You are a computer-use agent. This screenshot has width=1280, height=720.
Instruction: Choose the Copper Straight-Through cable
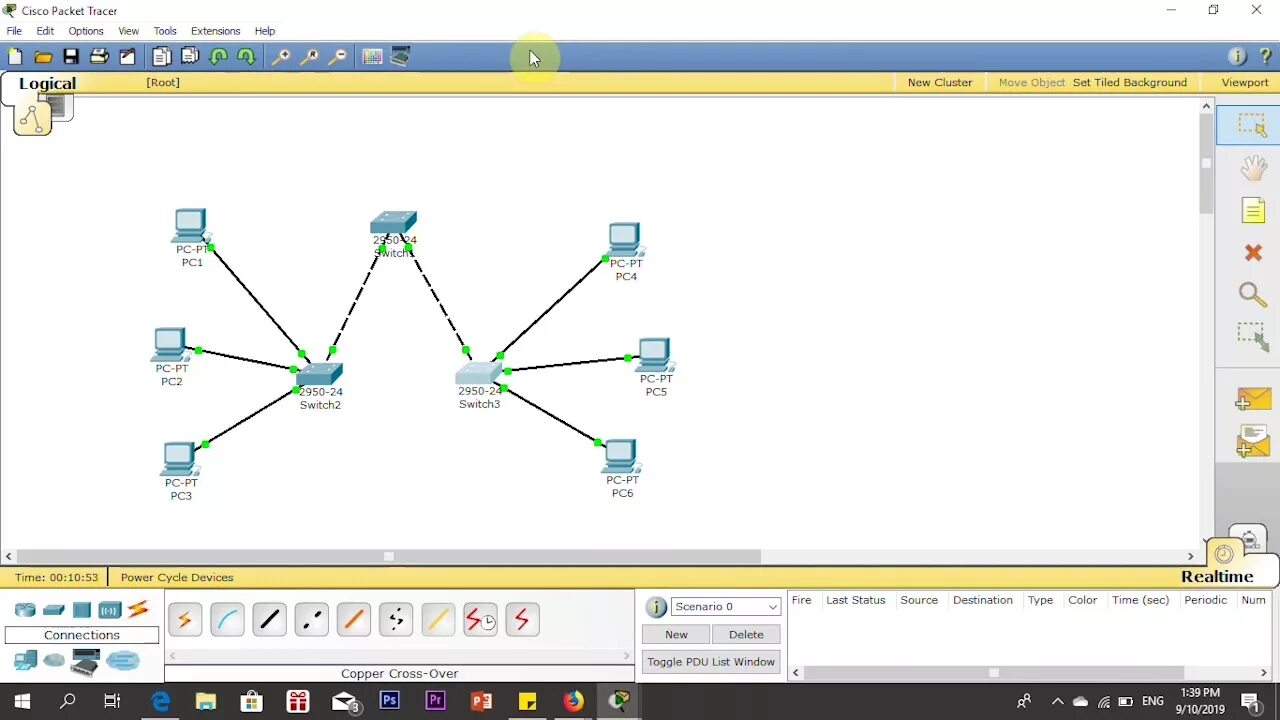pos(269,620)
